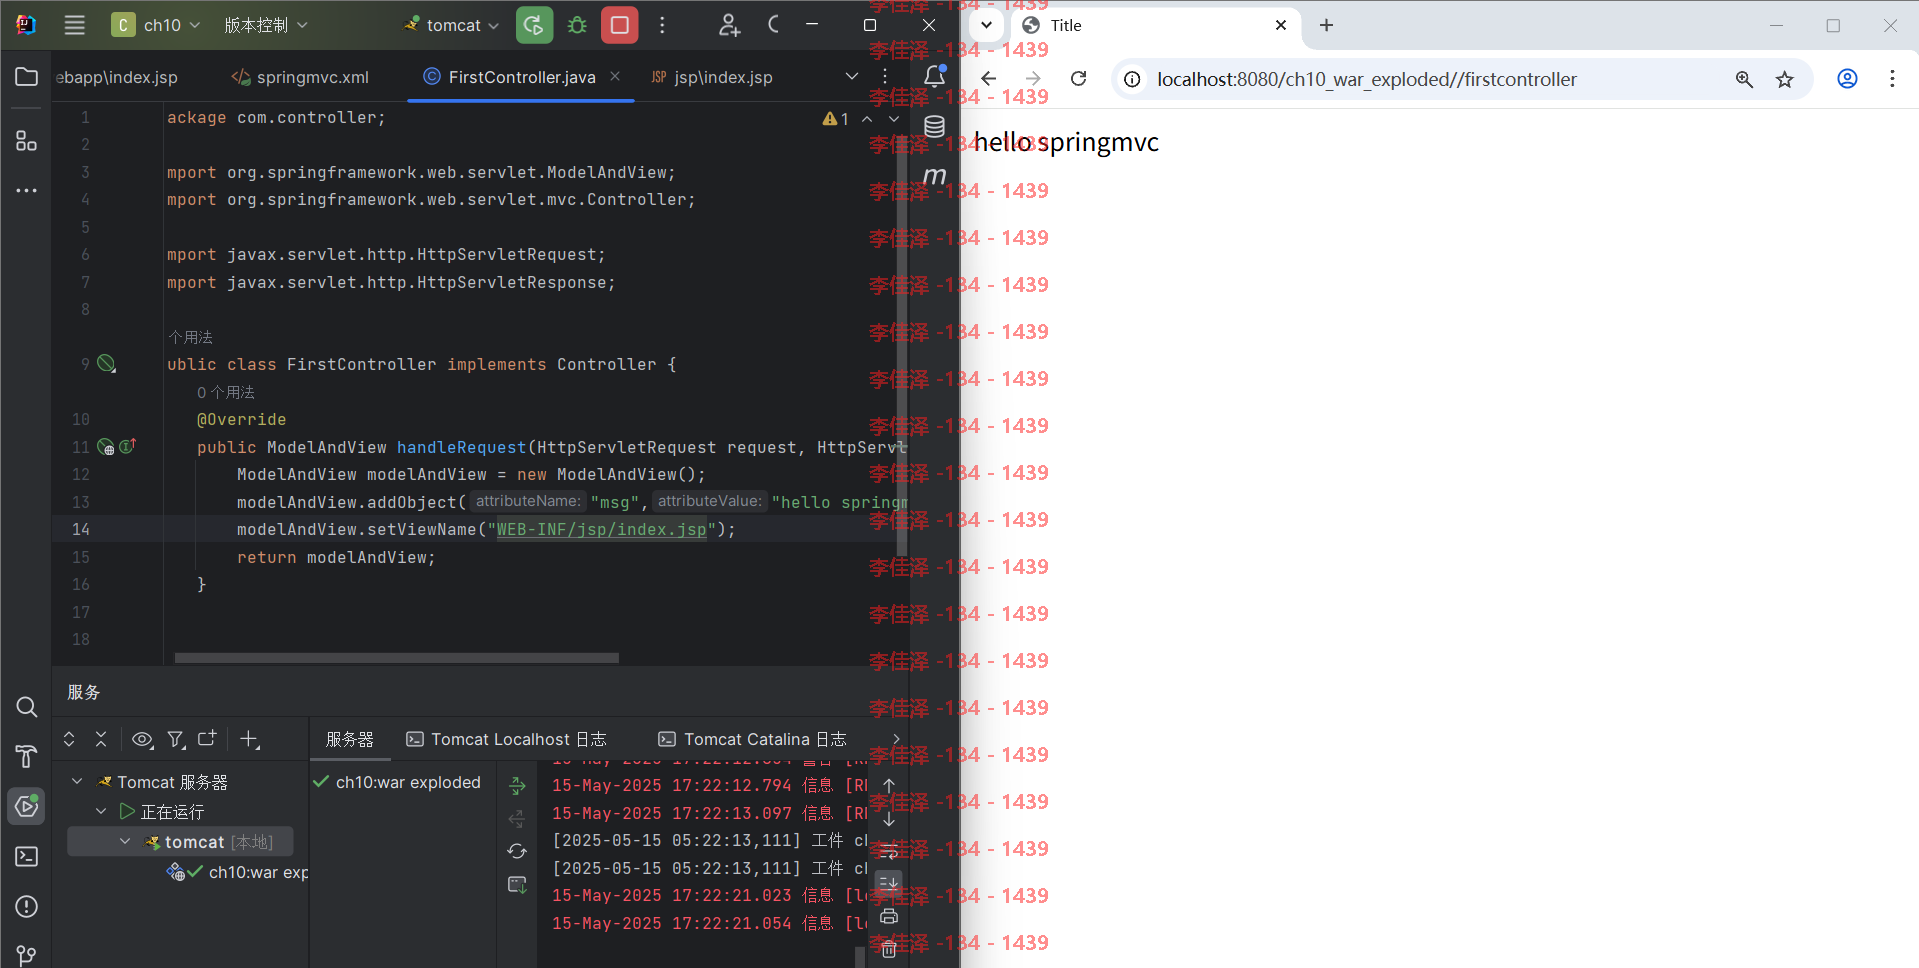
Task: Toggle scroll to end of log
Action: [x=889, y=883]
